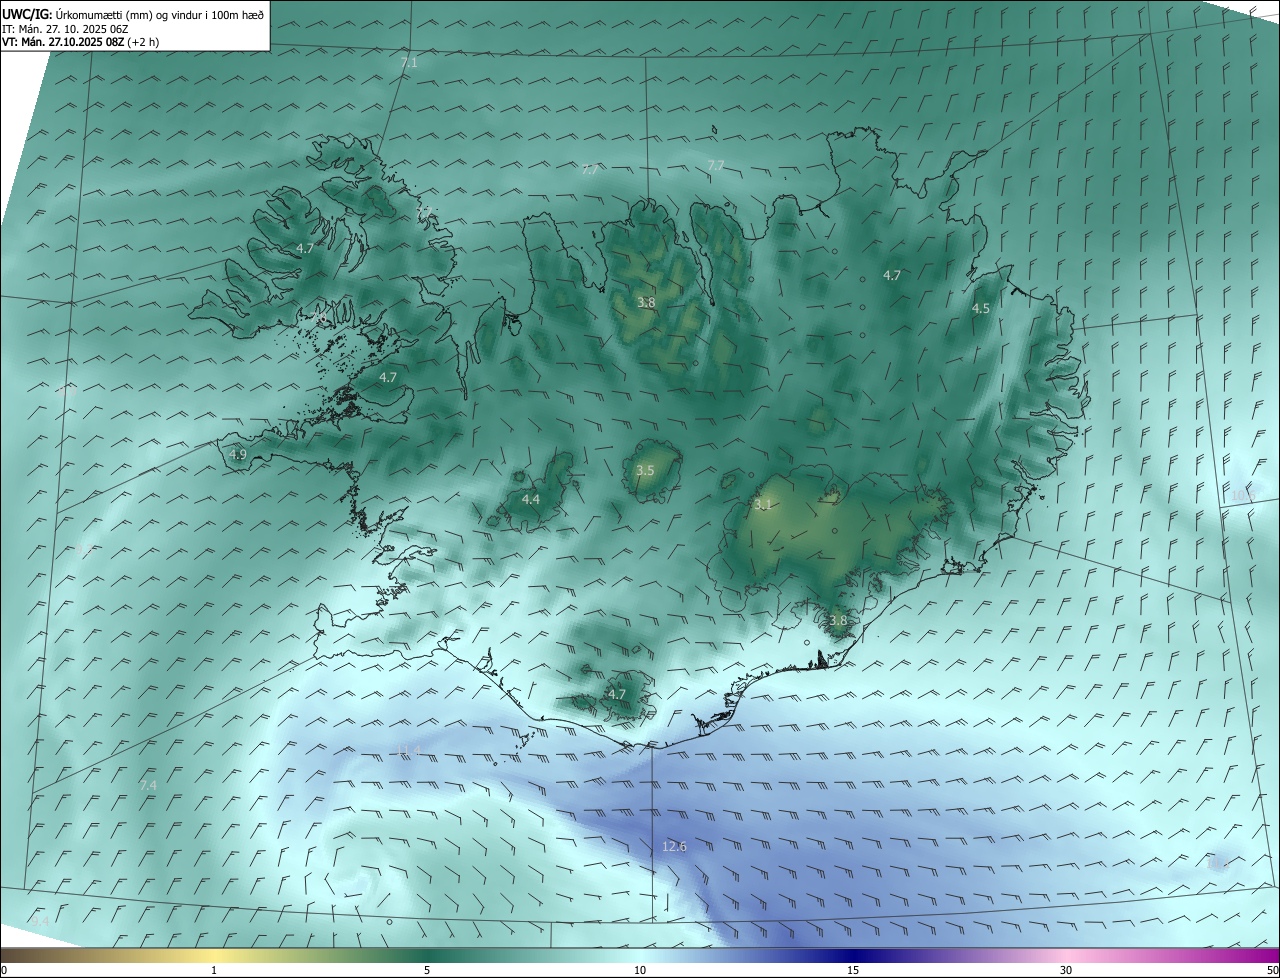The image size is (1280, 978).
Task: Click the 1 tick on the color scale
Action: point(214,970)
